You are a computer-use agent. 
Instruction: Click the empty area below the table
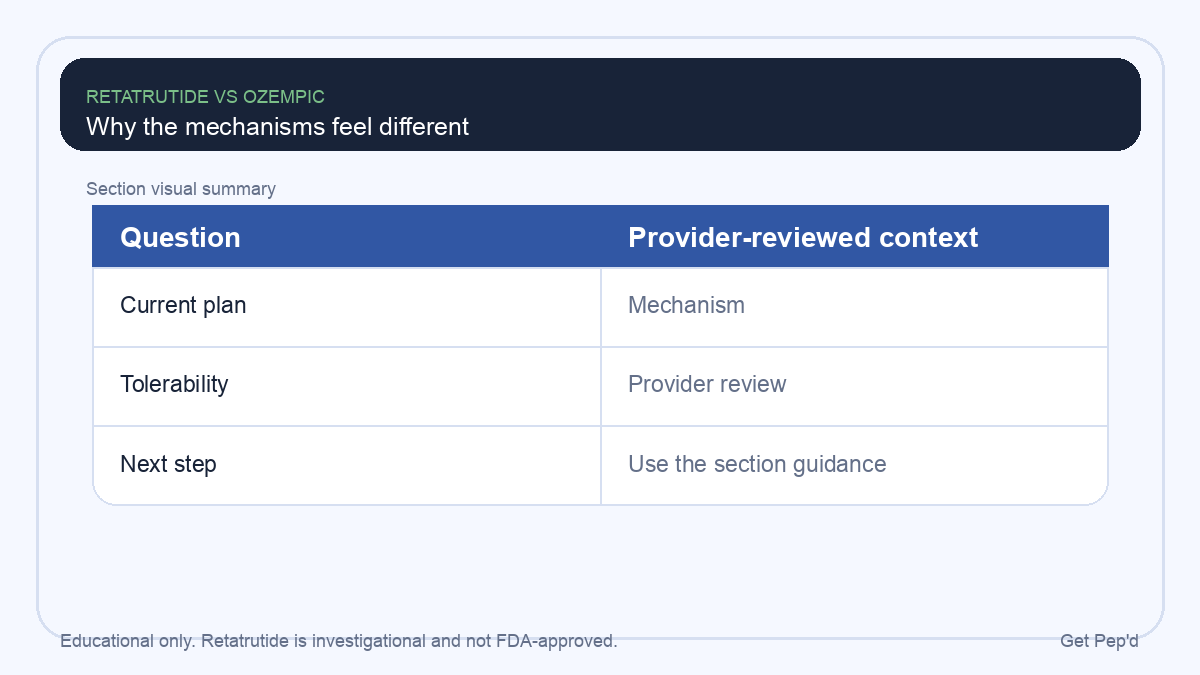coord(600,565)
